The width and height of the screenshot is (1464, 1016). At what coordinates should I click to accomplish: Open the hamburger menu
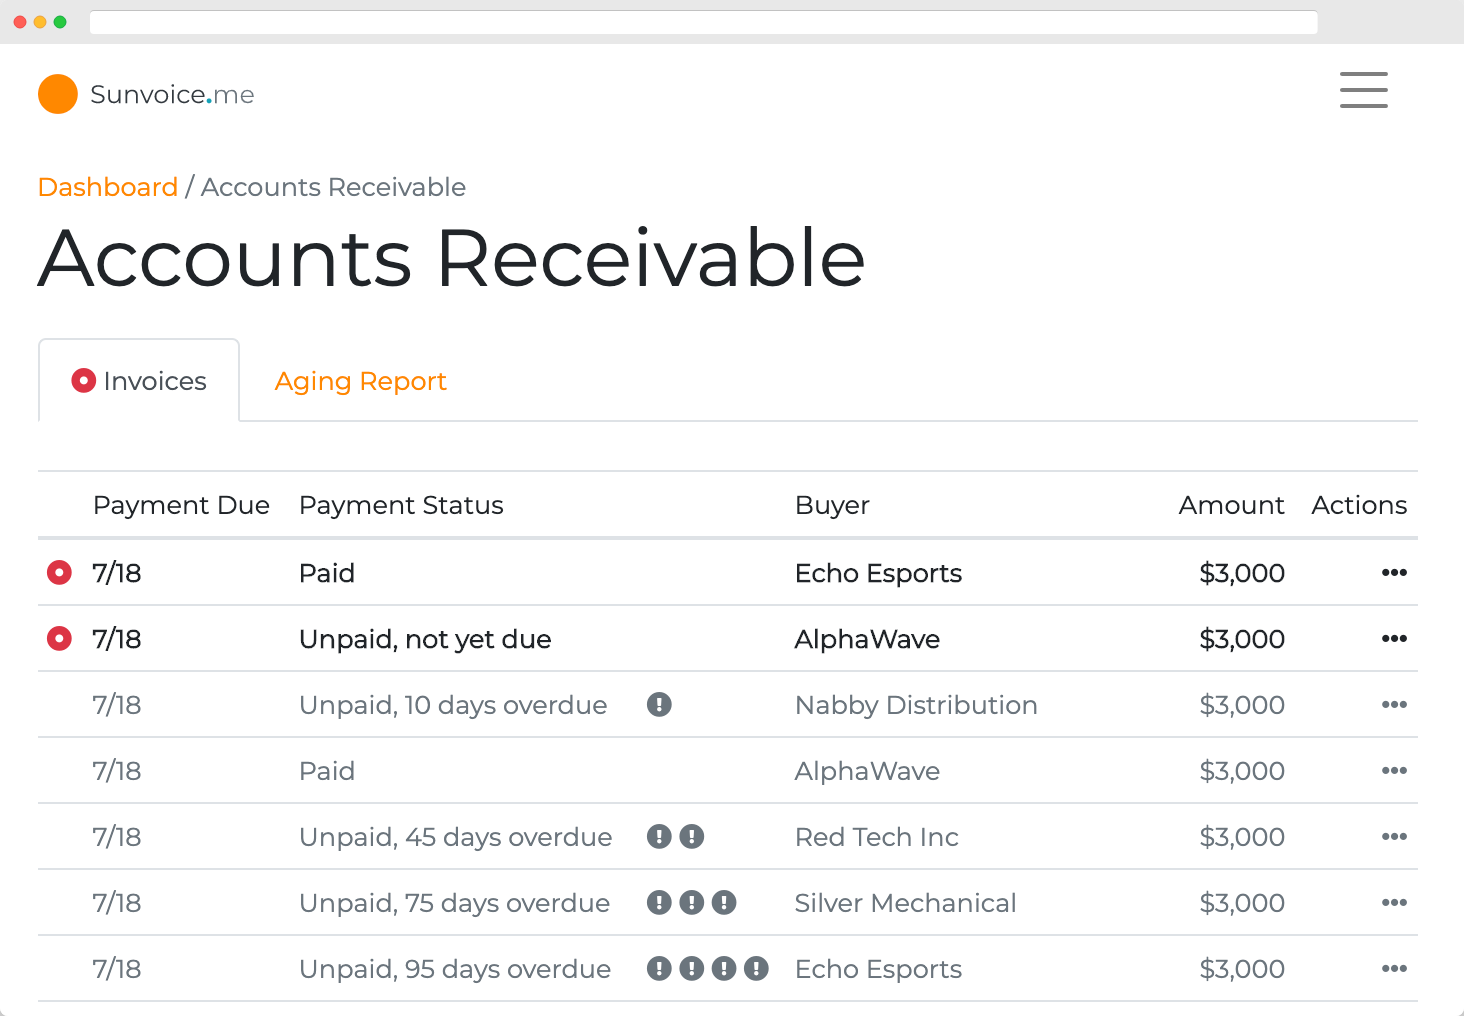tap(1363, 90)
